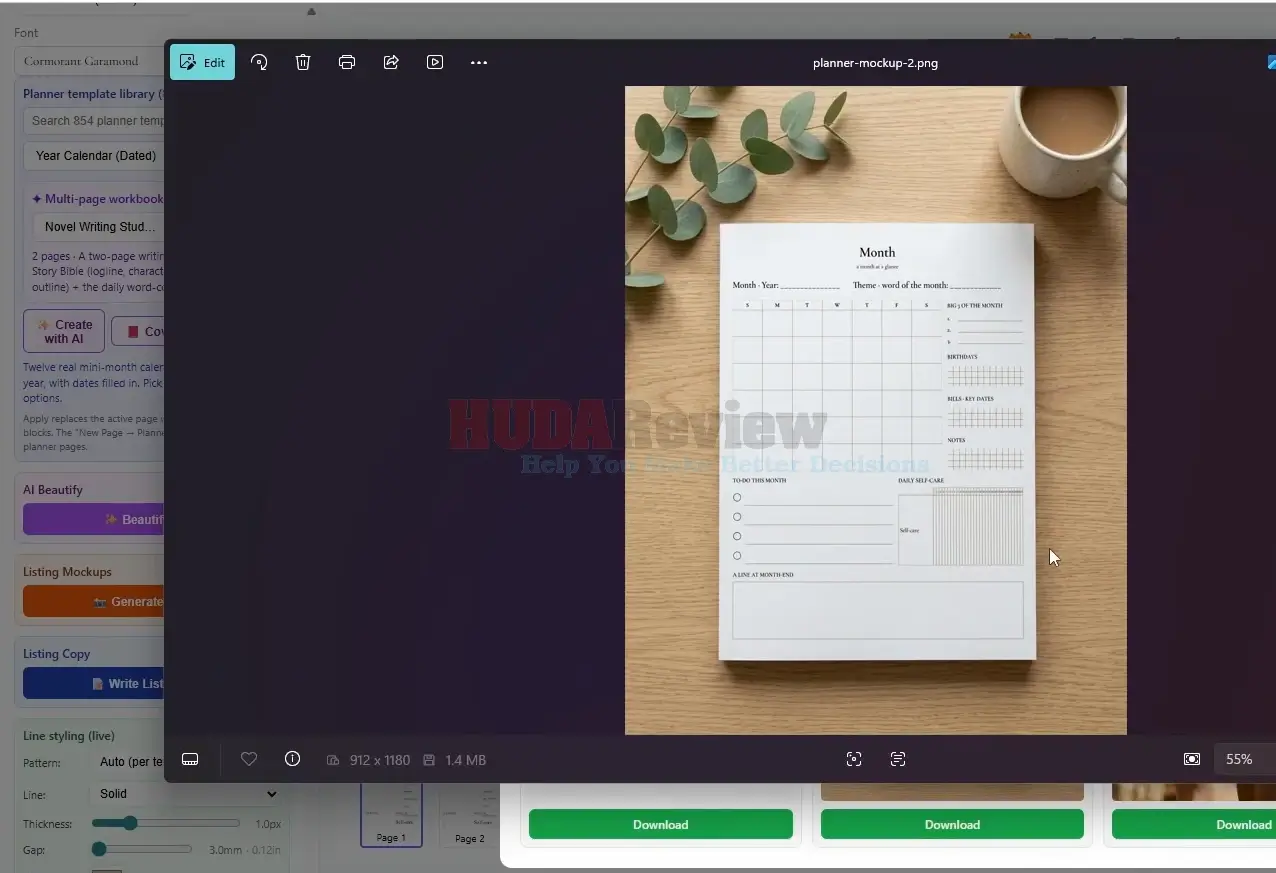The height and width of the screenshot is (873, 1276).
Task: Start slideshow with the play icon
Action: coord(435,62)
